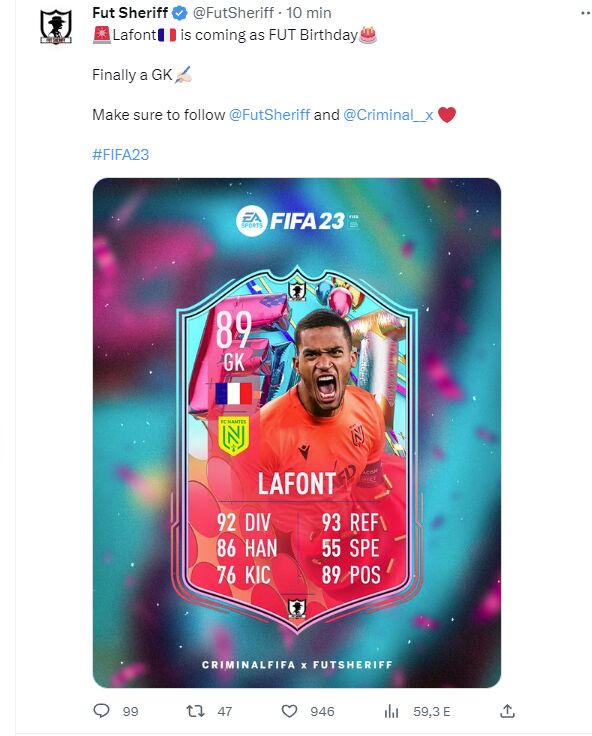Click the 99 replies count
The image size is (592, 736).
tap(131, 712)
